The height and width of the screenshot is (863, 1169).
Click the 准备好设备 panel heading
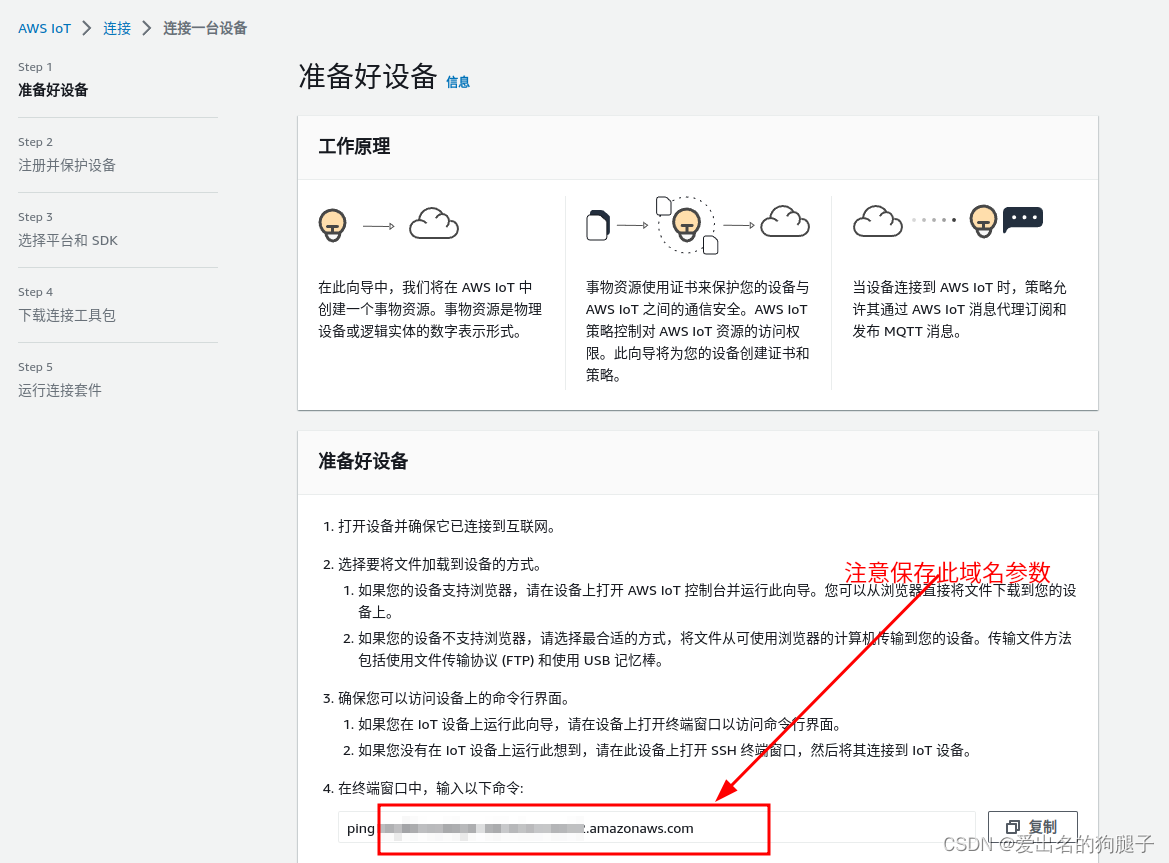tap(363, 461)
